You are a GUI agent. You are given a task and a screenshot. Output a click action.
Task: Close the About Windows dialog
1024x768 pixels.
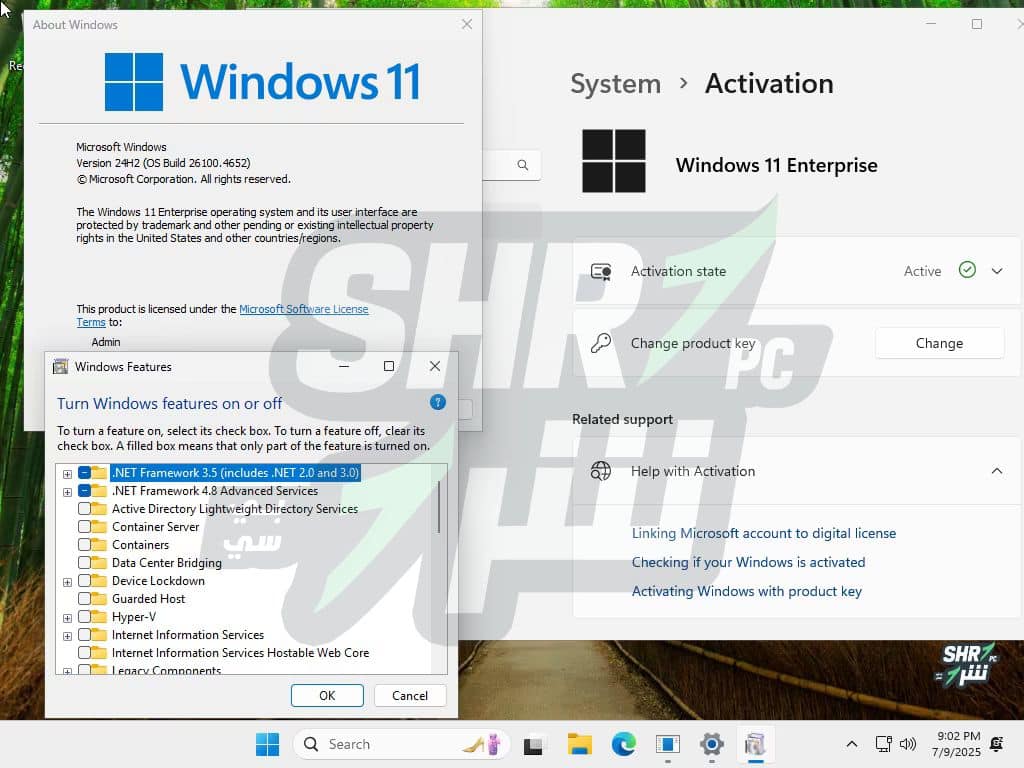467,24
